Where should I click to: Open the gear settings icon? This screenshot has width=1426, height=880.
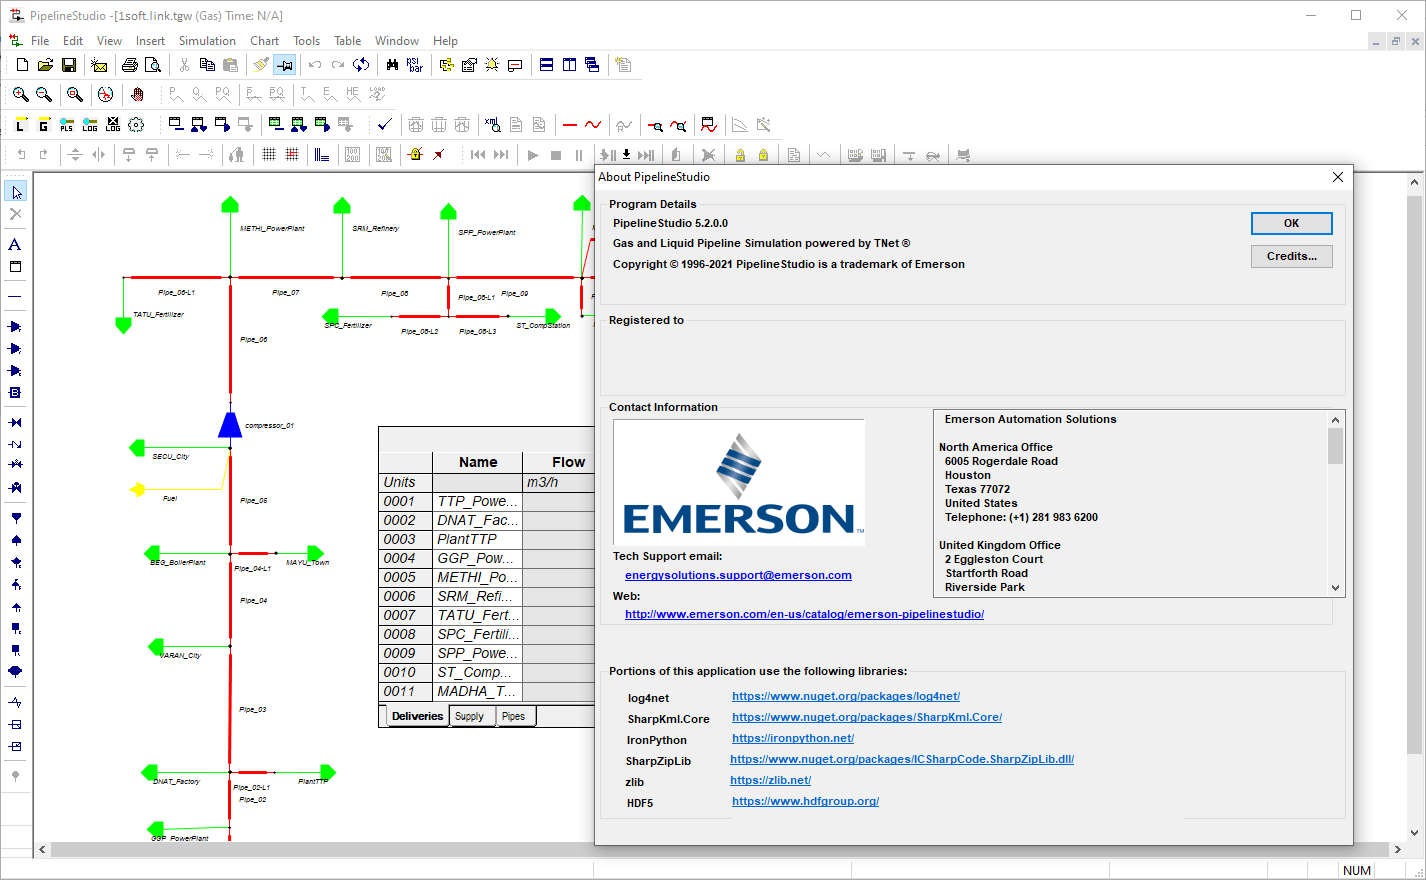click(x=136, y=125)
